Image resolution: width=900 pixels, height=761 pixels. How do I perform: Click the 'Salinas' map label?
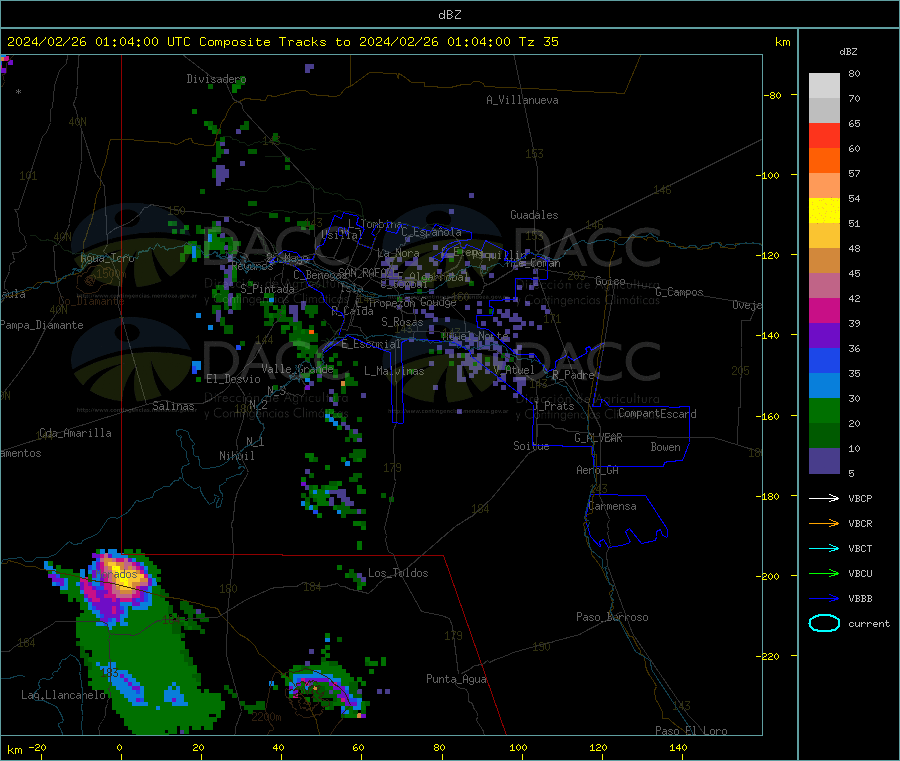[173, 406]
